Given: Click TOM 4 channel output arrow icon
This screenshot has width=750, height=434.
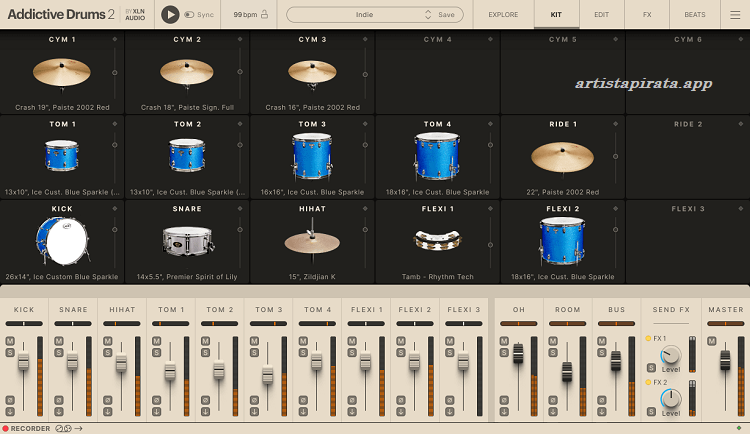Looking at the screenshot, I should pyautogui.click(x=303, y=412).
